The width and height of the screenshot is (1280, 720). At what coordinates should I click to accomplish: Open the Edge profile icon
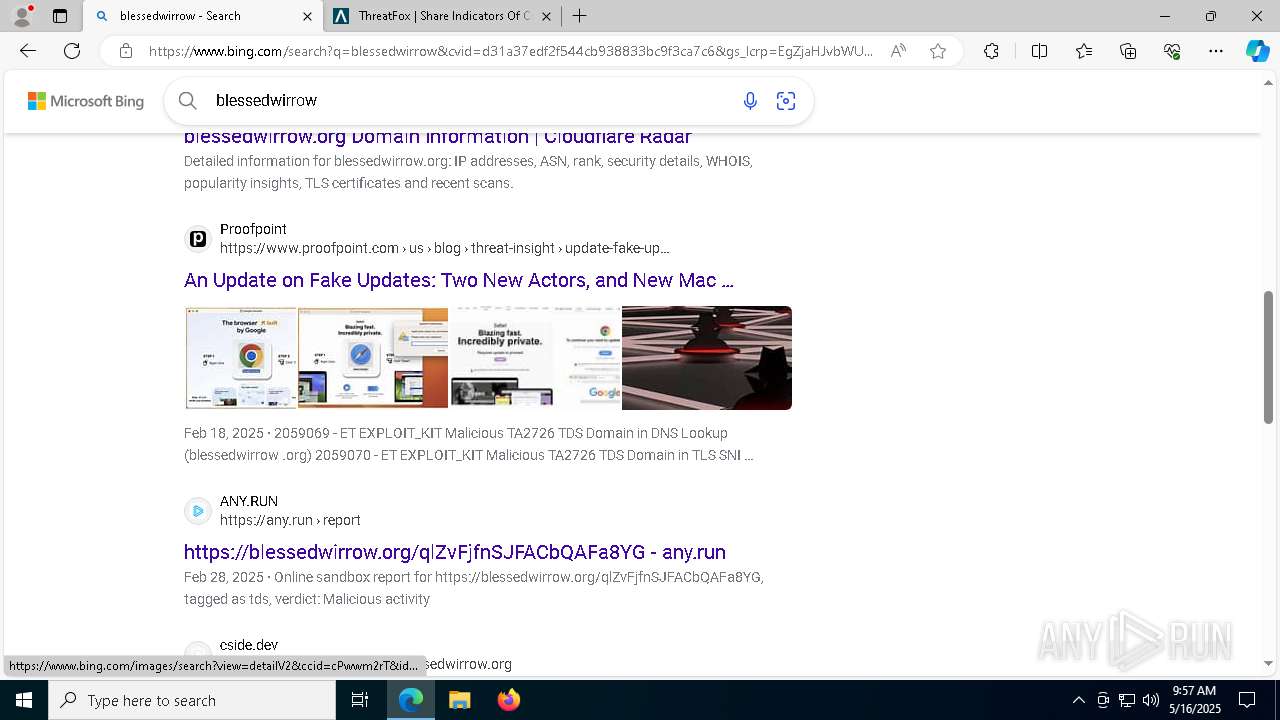(x=22, y=15)
